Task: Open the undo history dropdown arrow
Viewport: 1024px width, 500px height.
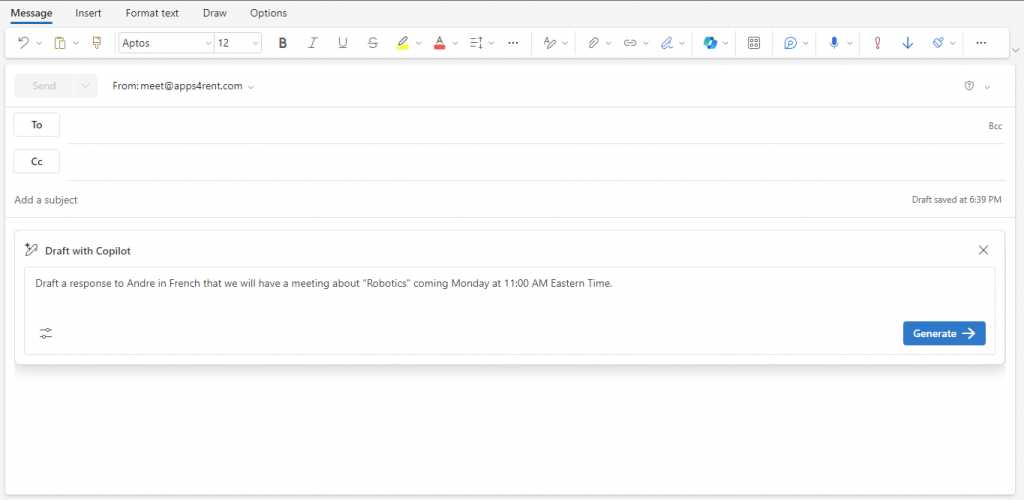Action: (x=39, y=43)
